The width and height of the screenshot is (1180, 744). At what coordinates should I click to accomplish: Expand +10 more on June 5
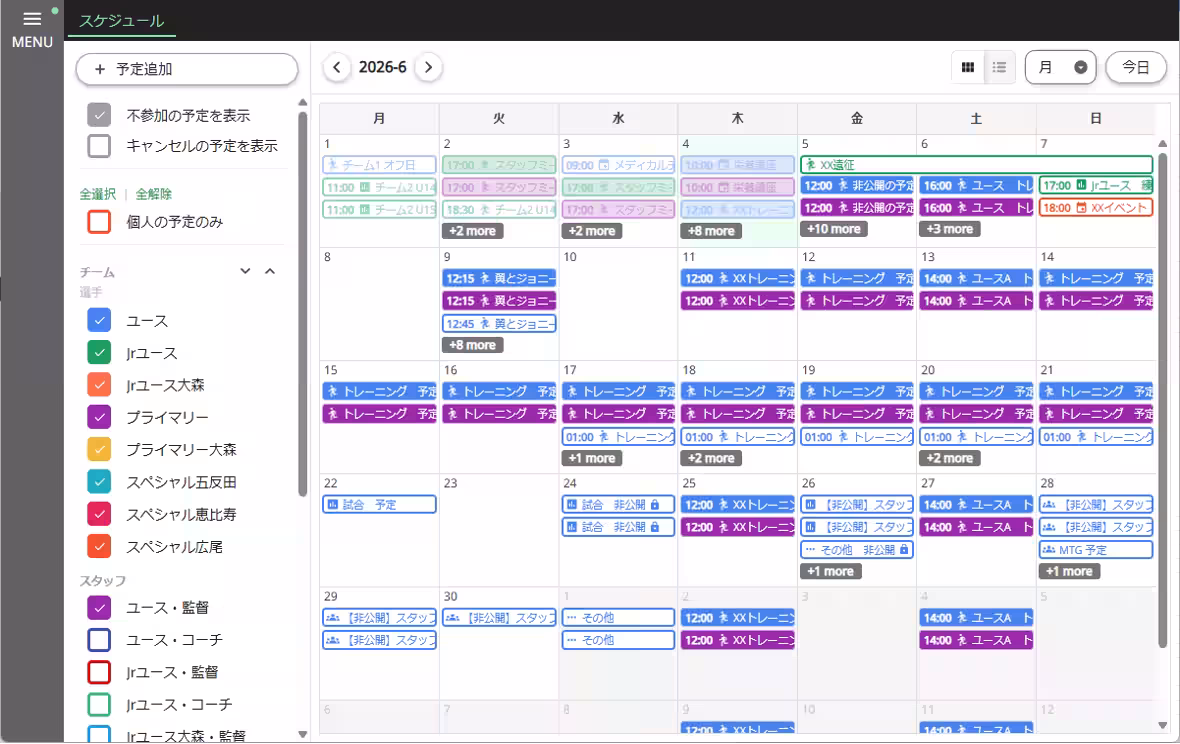834,229
